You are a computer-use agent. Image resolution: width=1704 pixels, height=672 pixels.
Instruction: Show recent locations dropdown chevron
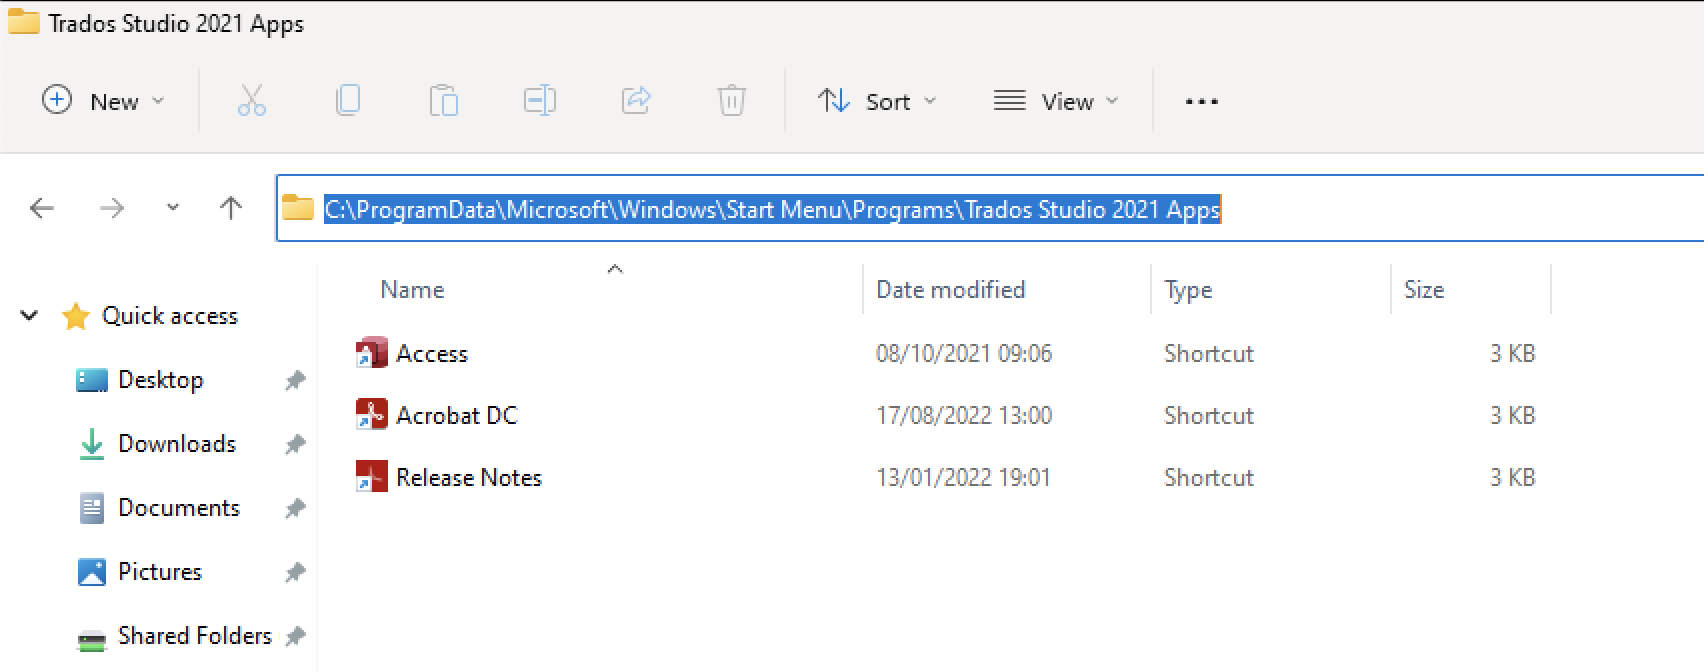coord(173,208)
